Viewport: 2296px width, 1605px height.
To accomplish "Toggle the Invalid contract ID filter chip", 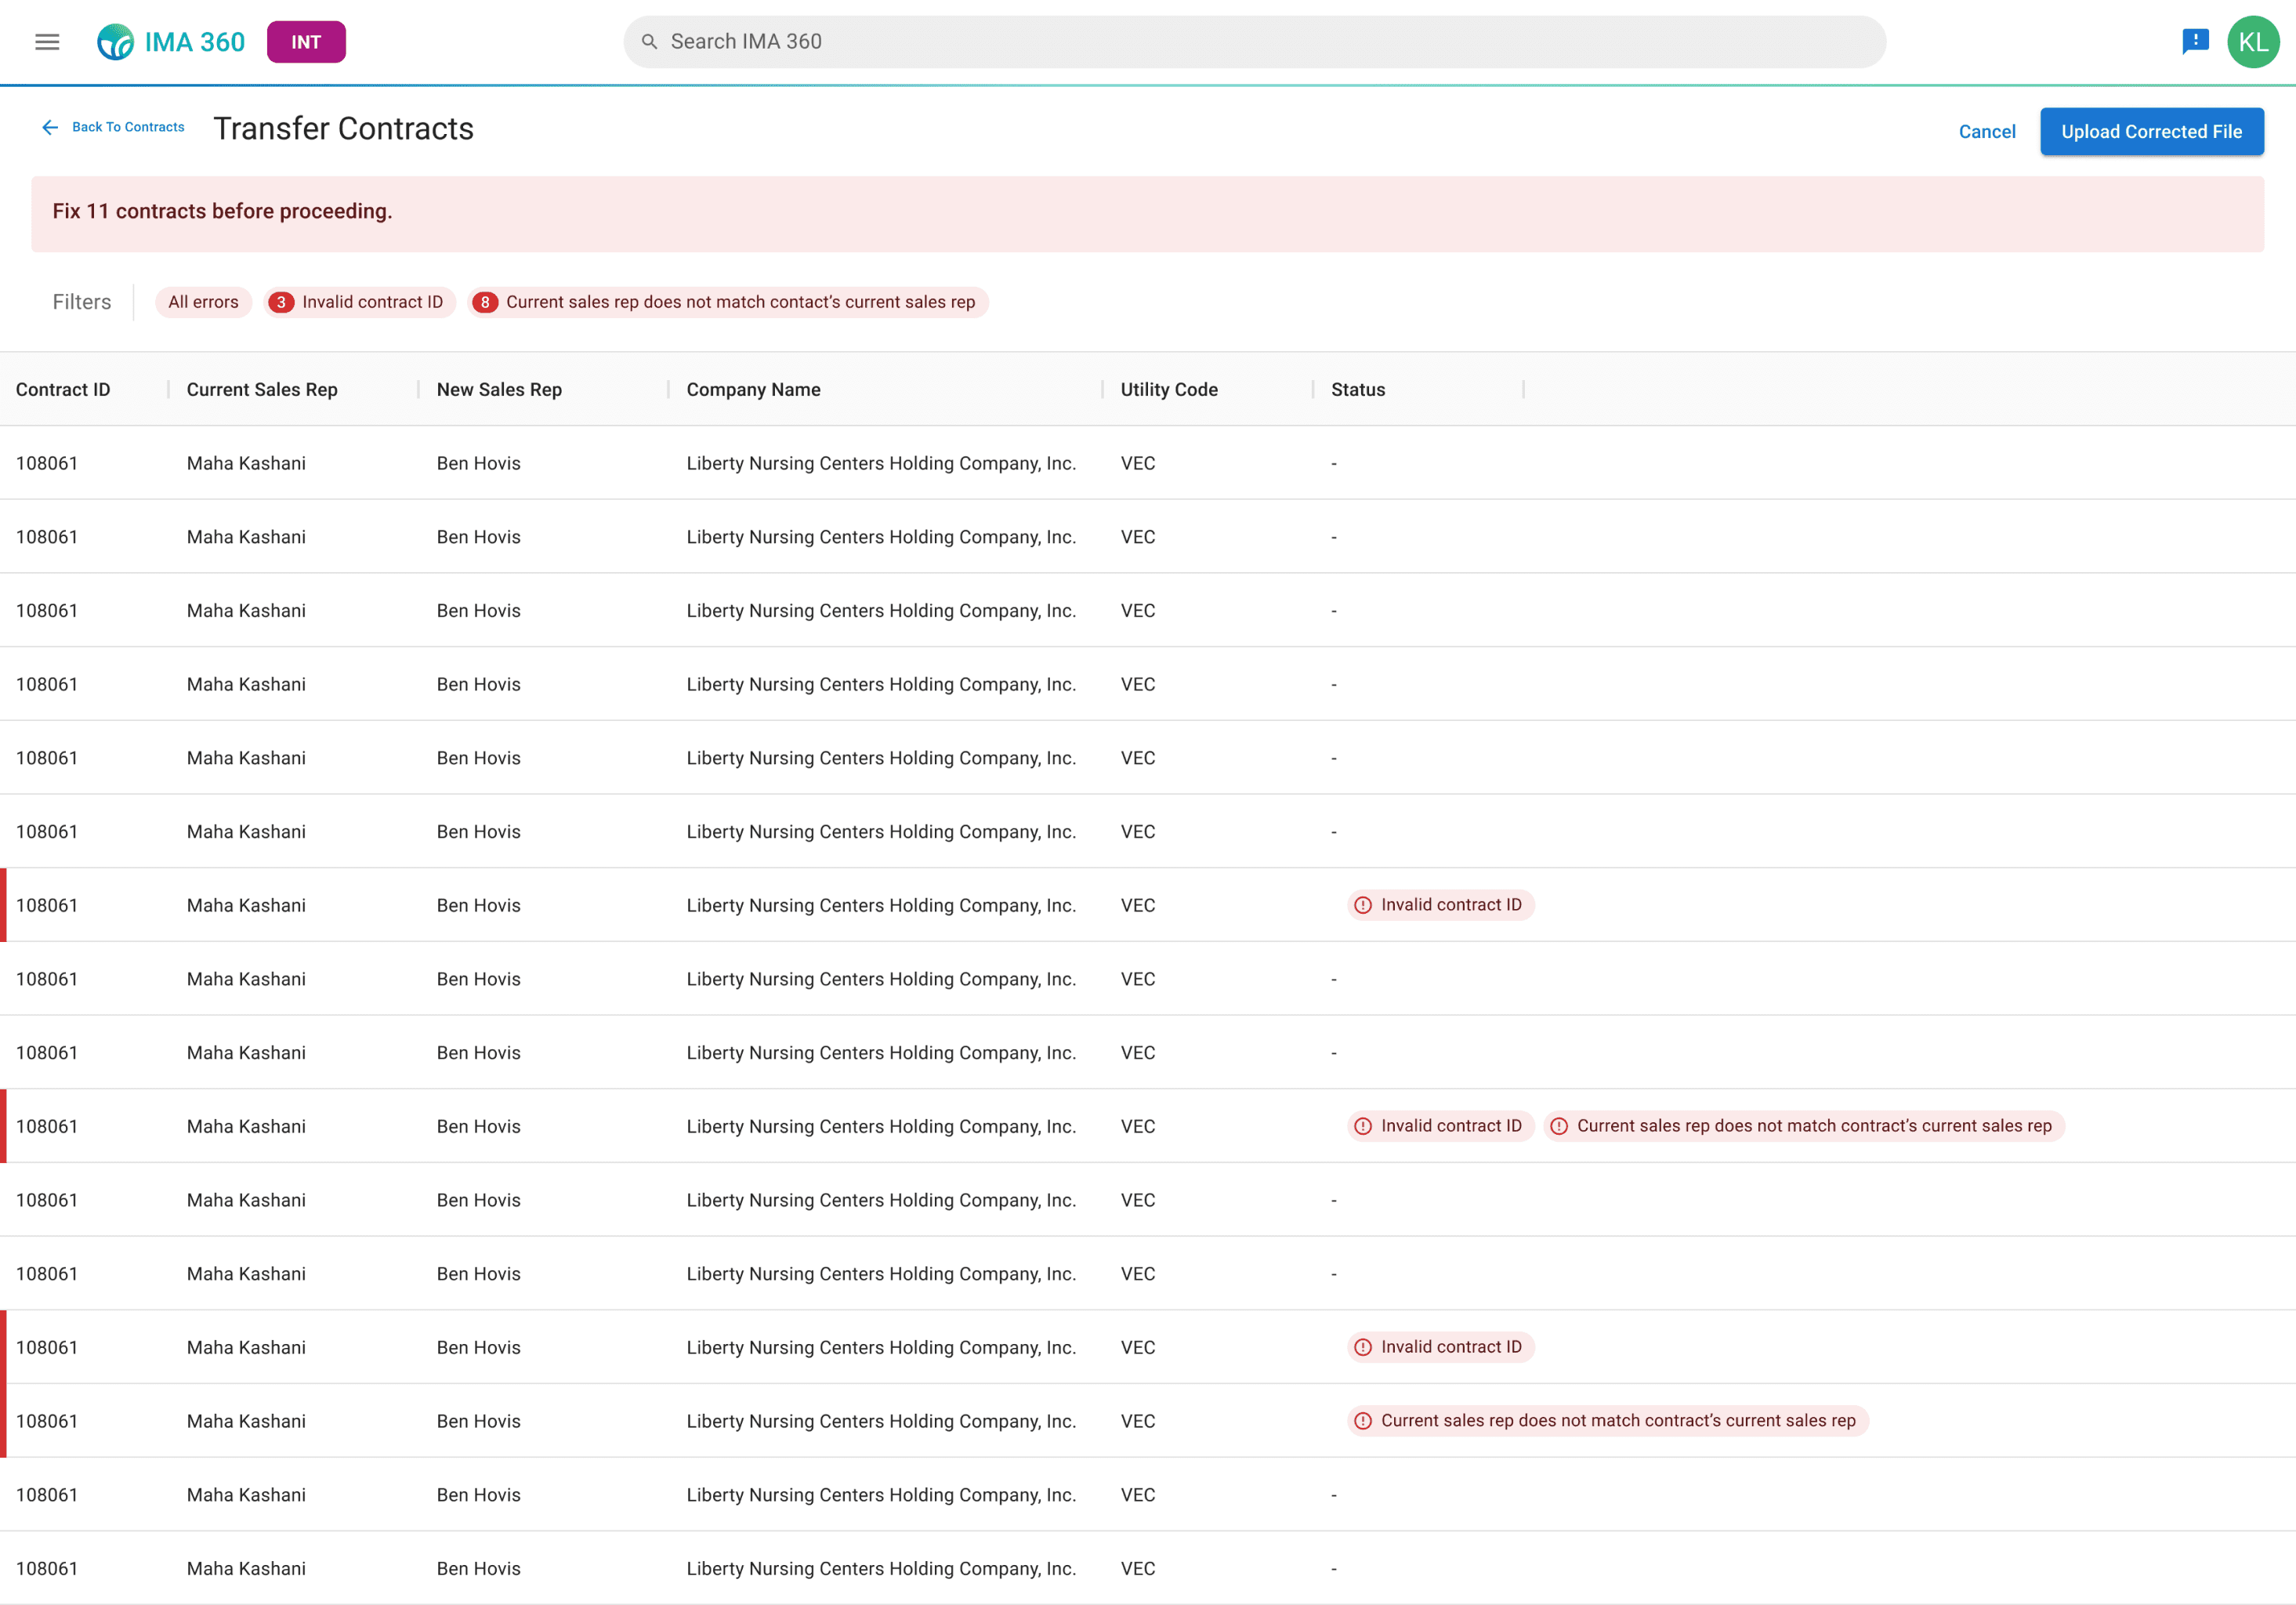I will [x=372, y=302].
